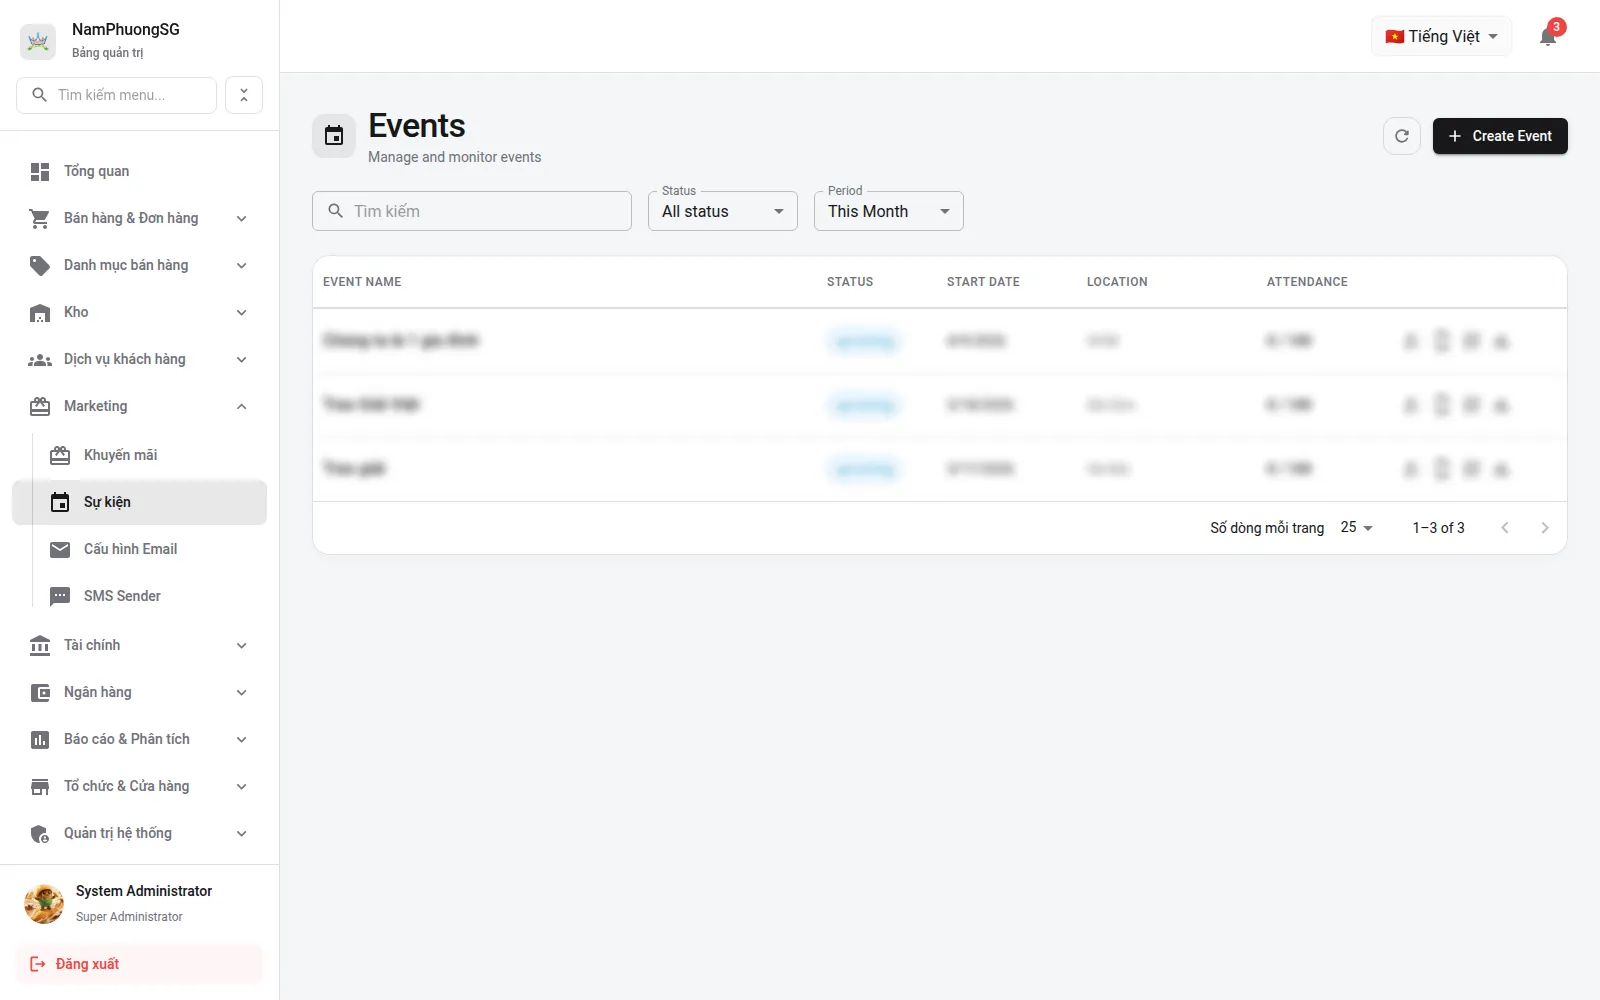Open Tổng quan dashboard

(139, 171)
